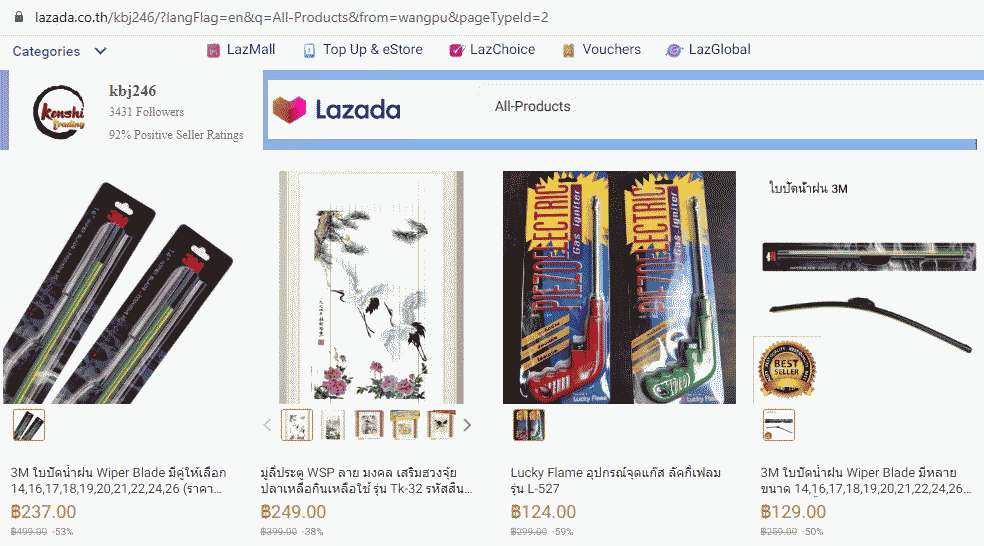
Task: Click the browser address bar URL
Action: tap(292, 18)
